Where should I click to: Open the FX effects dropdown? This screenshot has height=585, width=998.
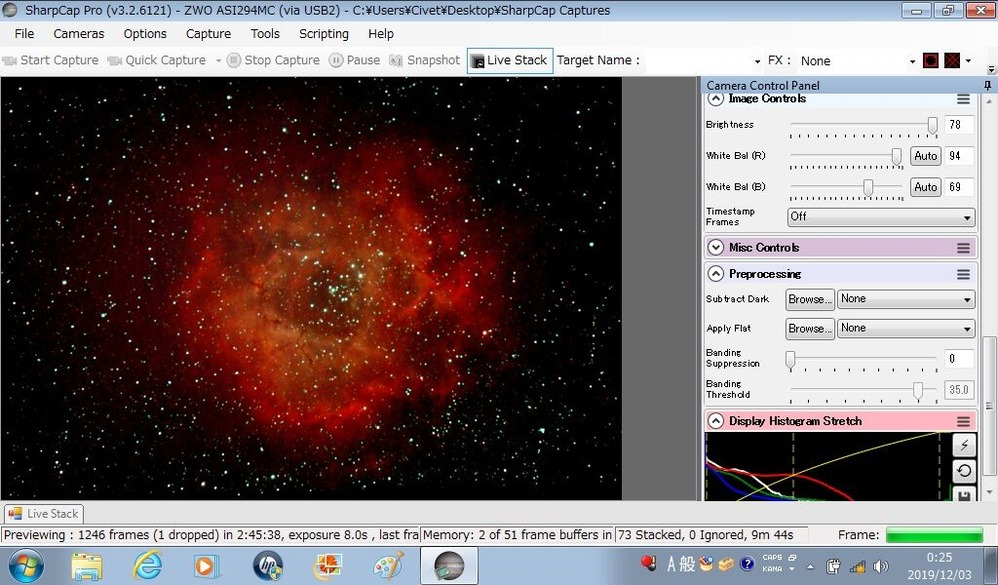pyautogui.click(x=857, y=61)
